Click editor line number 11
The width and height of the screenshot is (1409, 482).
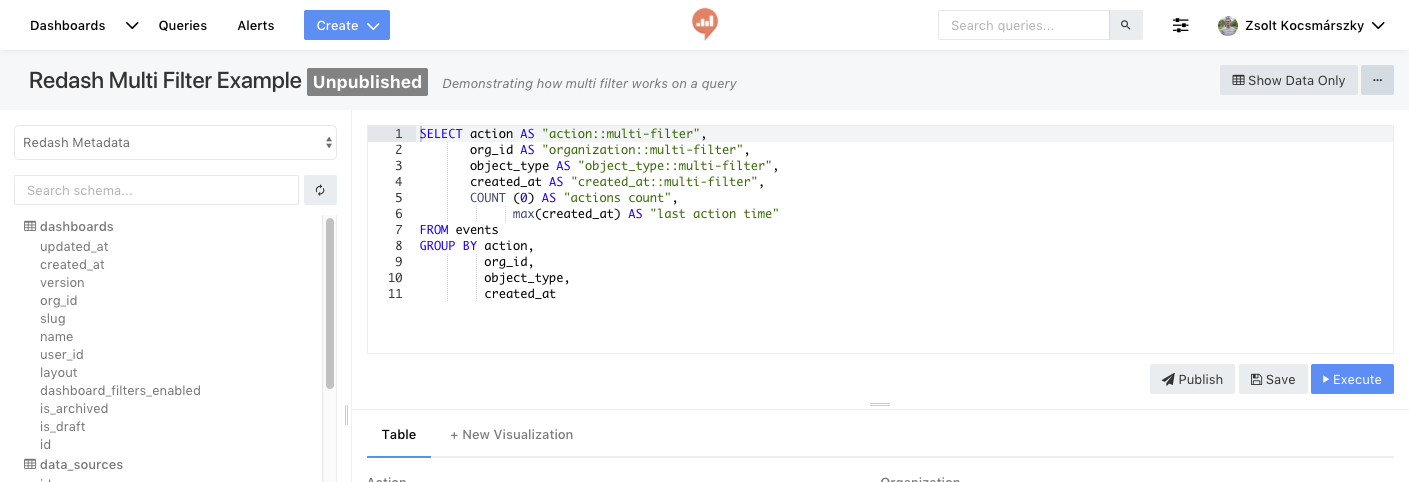396,294
